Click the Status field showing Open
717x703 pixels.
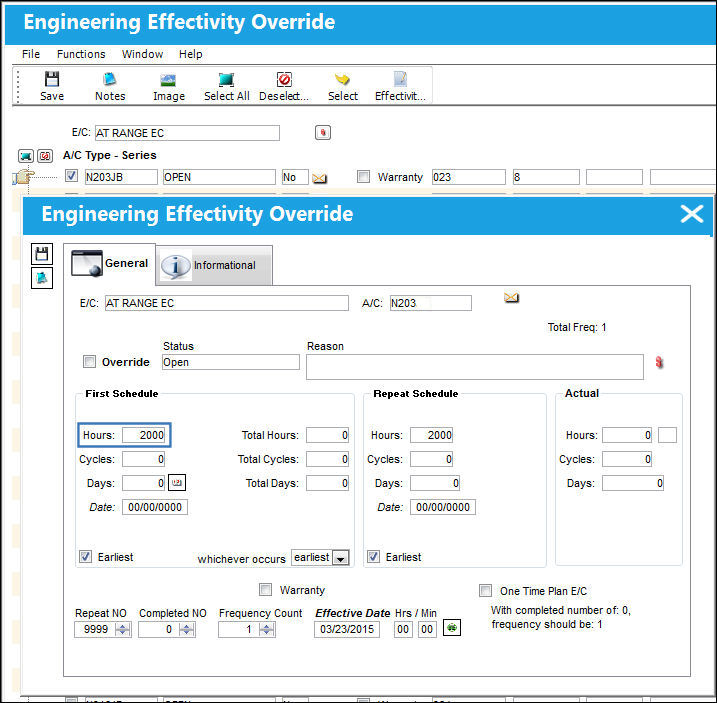click(x=231, y=362)
